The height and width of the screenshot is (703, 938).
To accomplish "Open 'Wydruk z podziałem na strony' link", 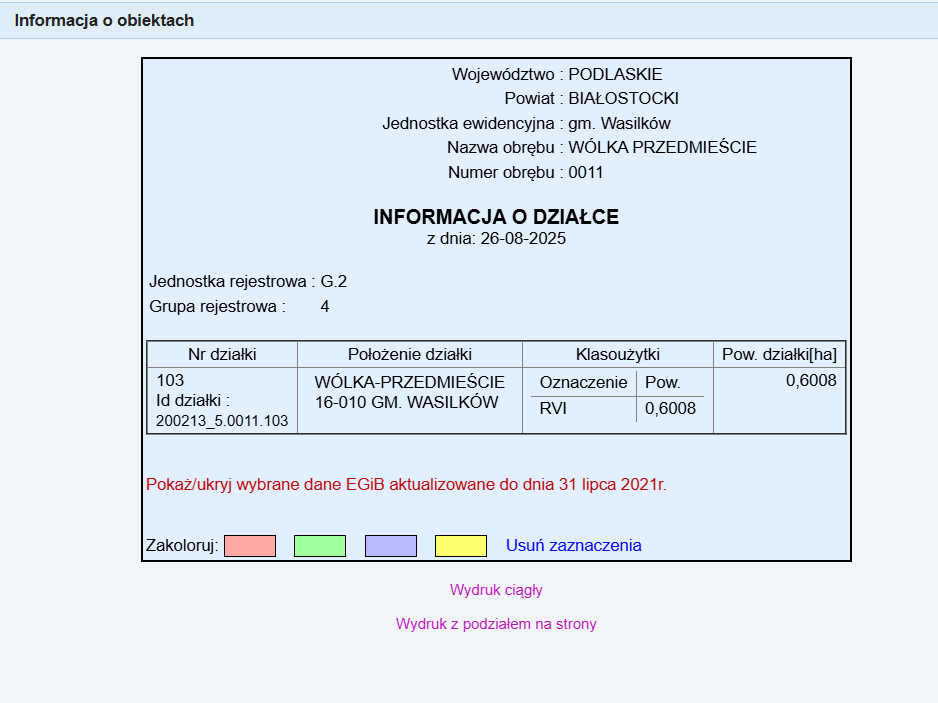I will (496, 624).
